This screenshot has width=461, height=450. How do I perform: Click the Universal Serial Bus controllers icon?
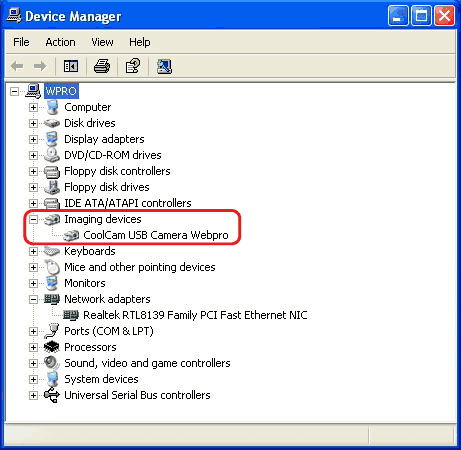point(52,395)
